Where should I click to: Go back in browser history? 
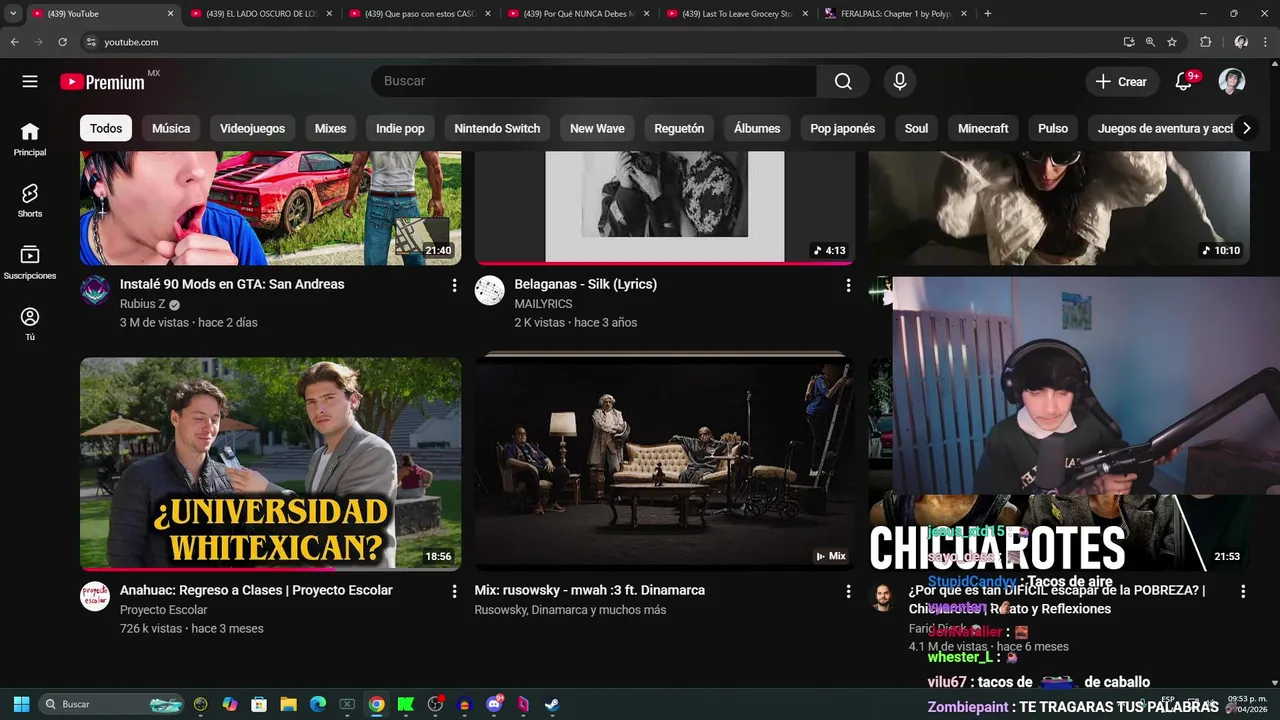point(14,42)
